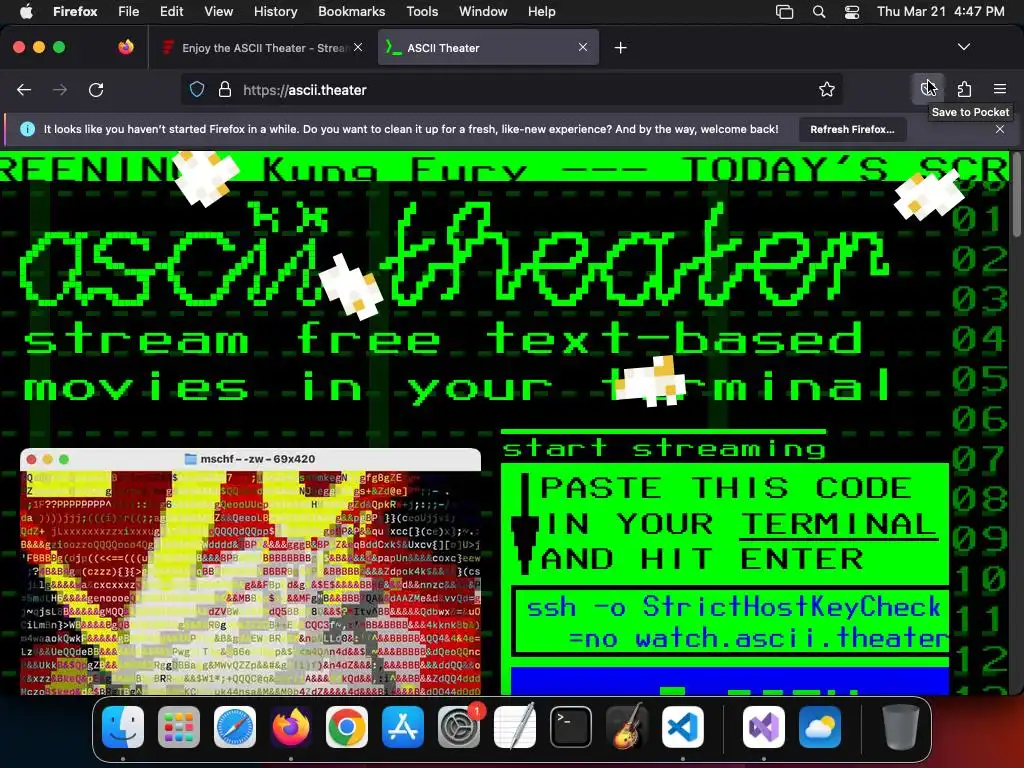The width and height of the screenshot is (1024, 768).
Task: Click the URL address field
Action: pyautogui.click(x=511, y=89)
